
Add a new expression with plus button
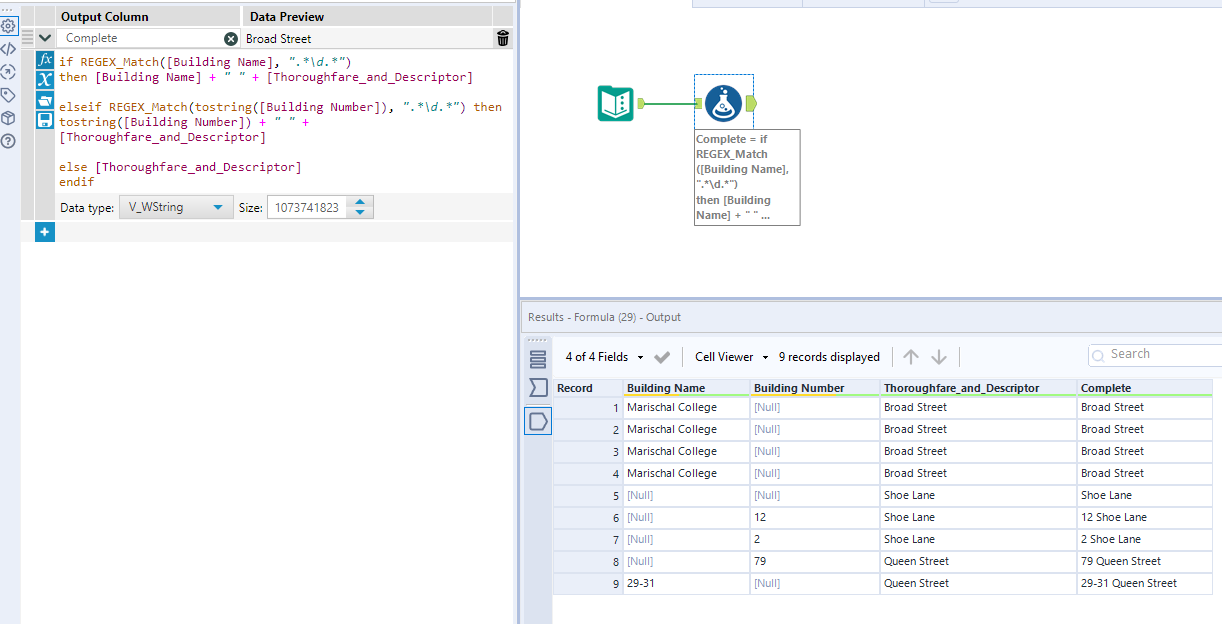(x=44, y=232)
